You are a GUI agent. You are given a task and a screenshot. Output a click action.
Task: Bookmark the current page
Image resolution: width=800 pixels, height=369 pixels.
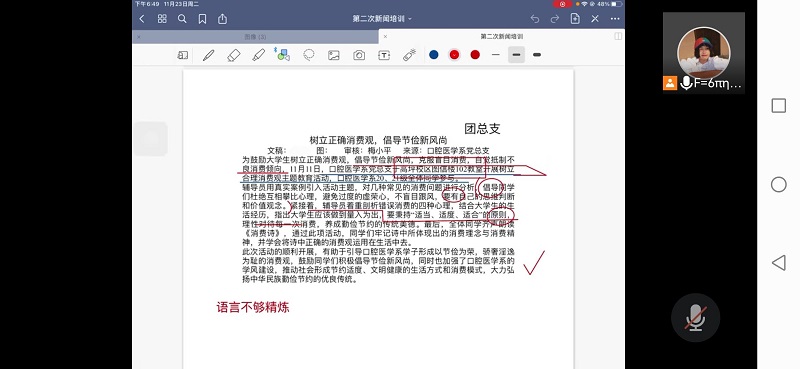202,19
